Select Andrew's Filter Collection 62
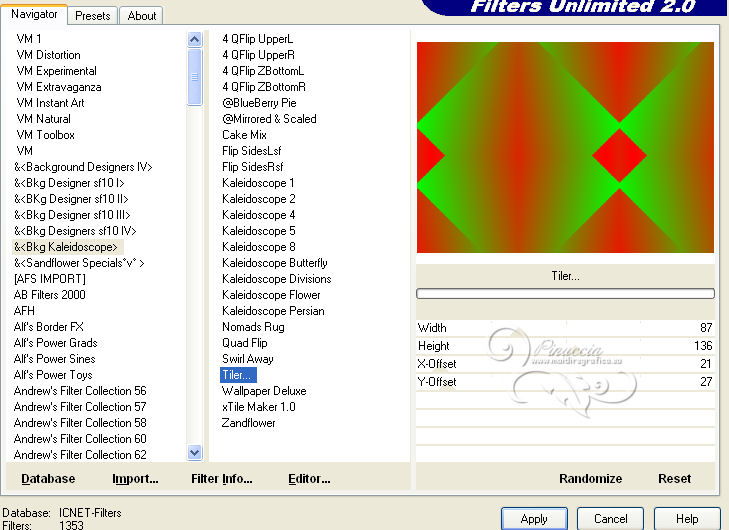This screenshot has width=729, height=530. point(80,455)
